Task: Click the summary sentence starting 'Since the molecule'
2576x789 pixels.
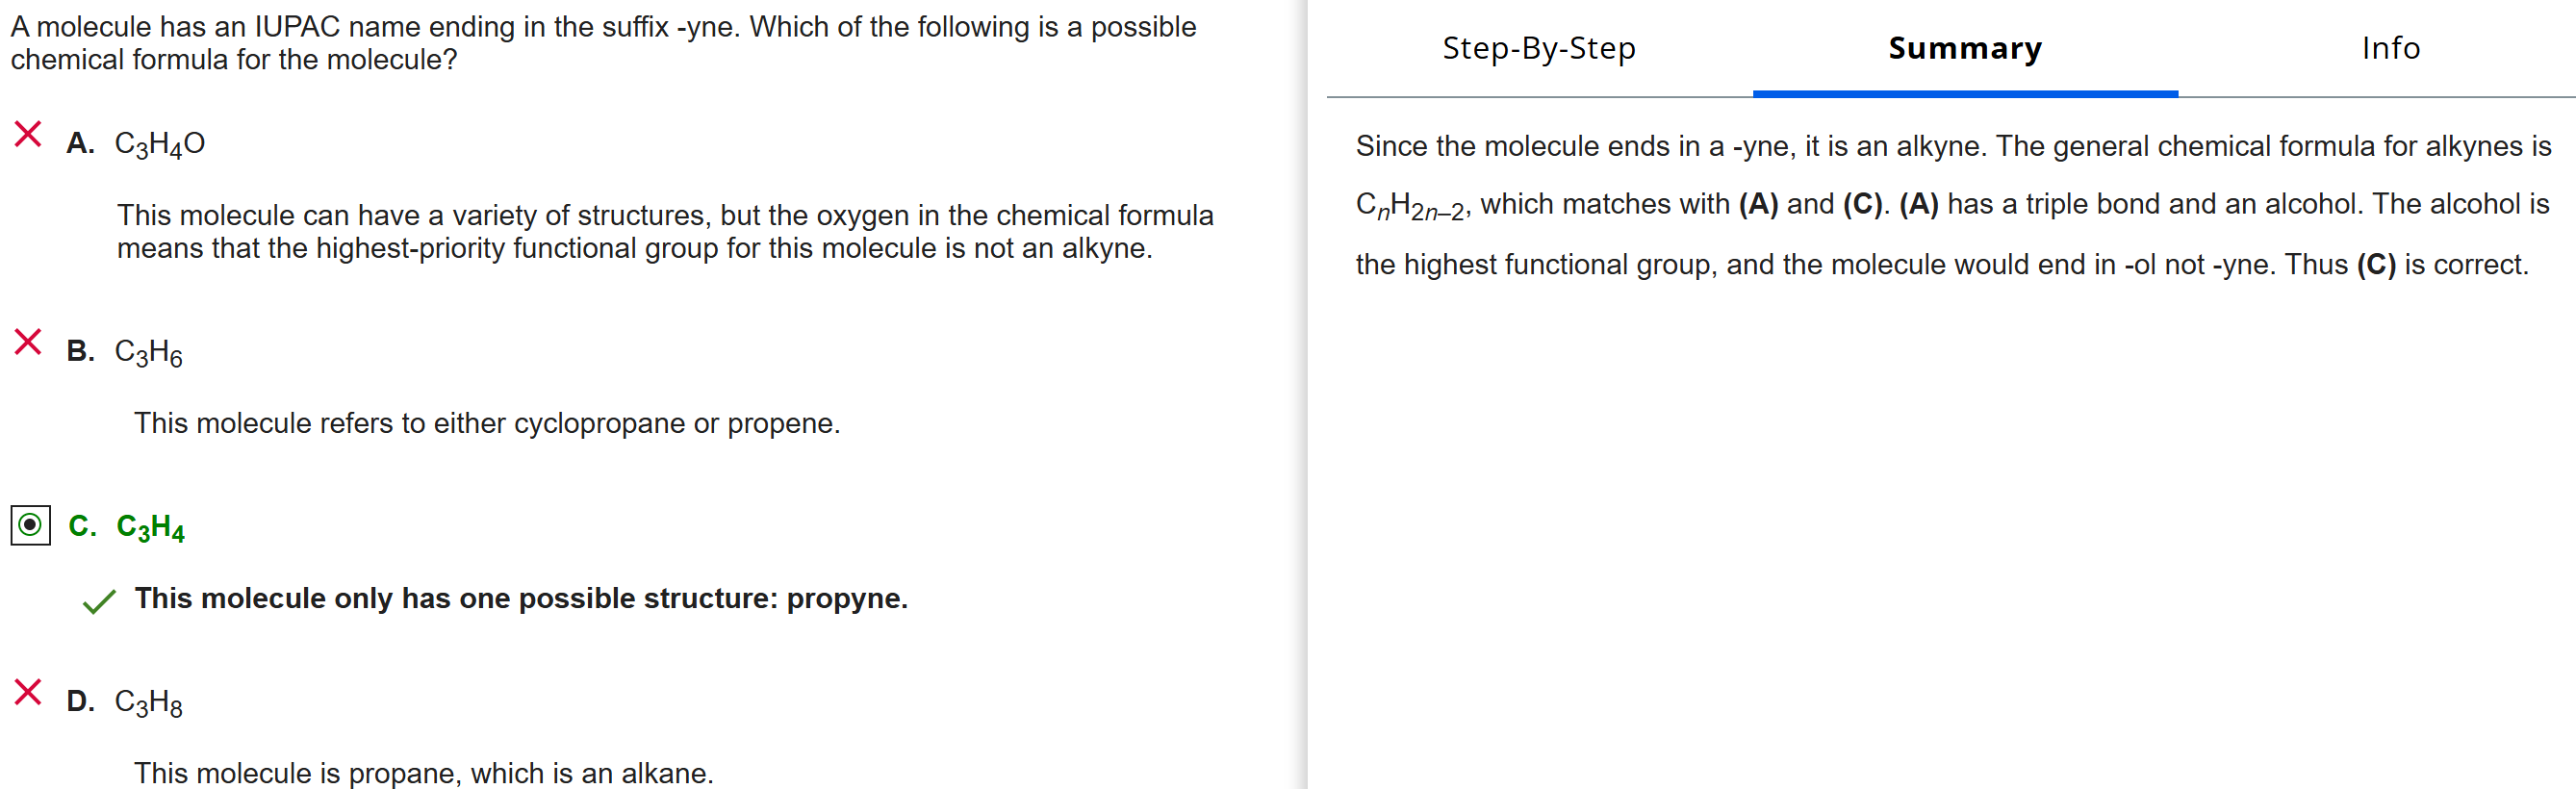Action: (1952, 146)
